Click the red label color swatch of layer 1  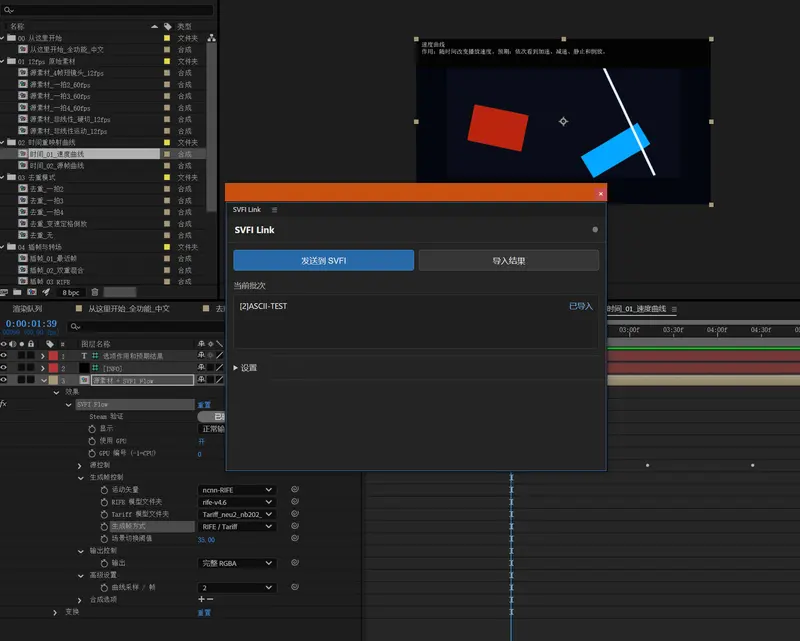(x=53, y=356)
